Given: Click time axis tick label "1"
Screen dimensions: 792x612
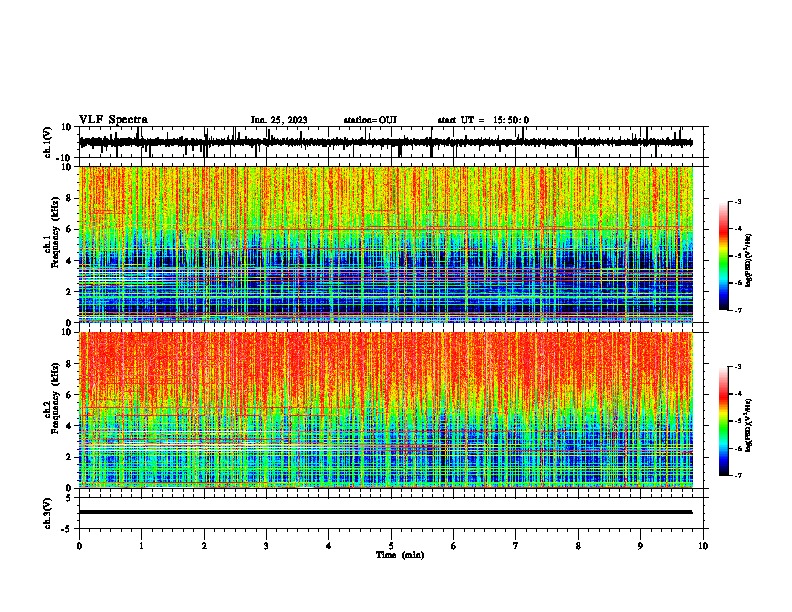Looking at the screenshot, I should [x=141, y=546].
